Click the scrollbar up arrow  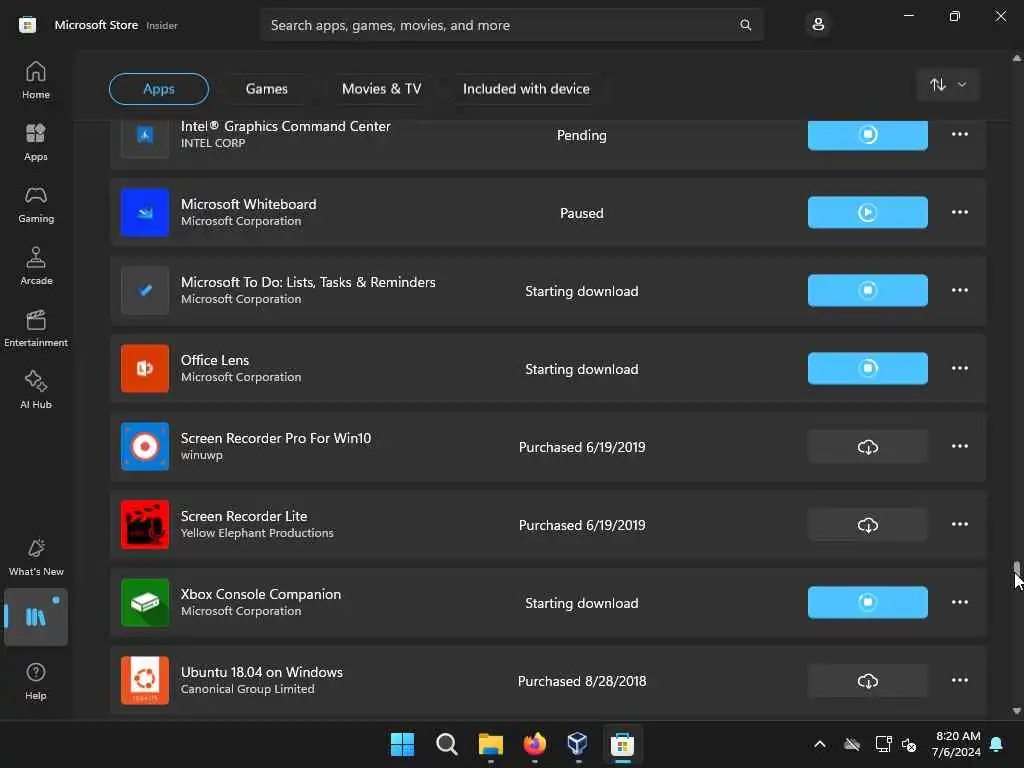(1016, 58)
